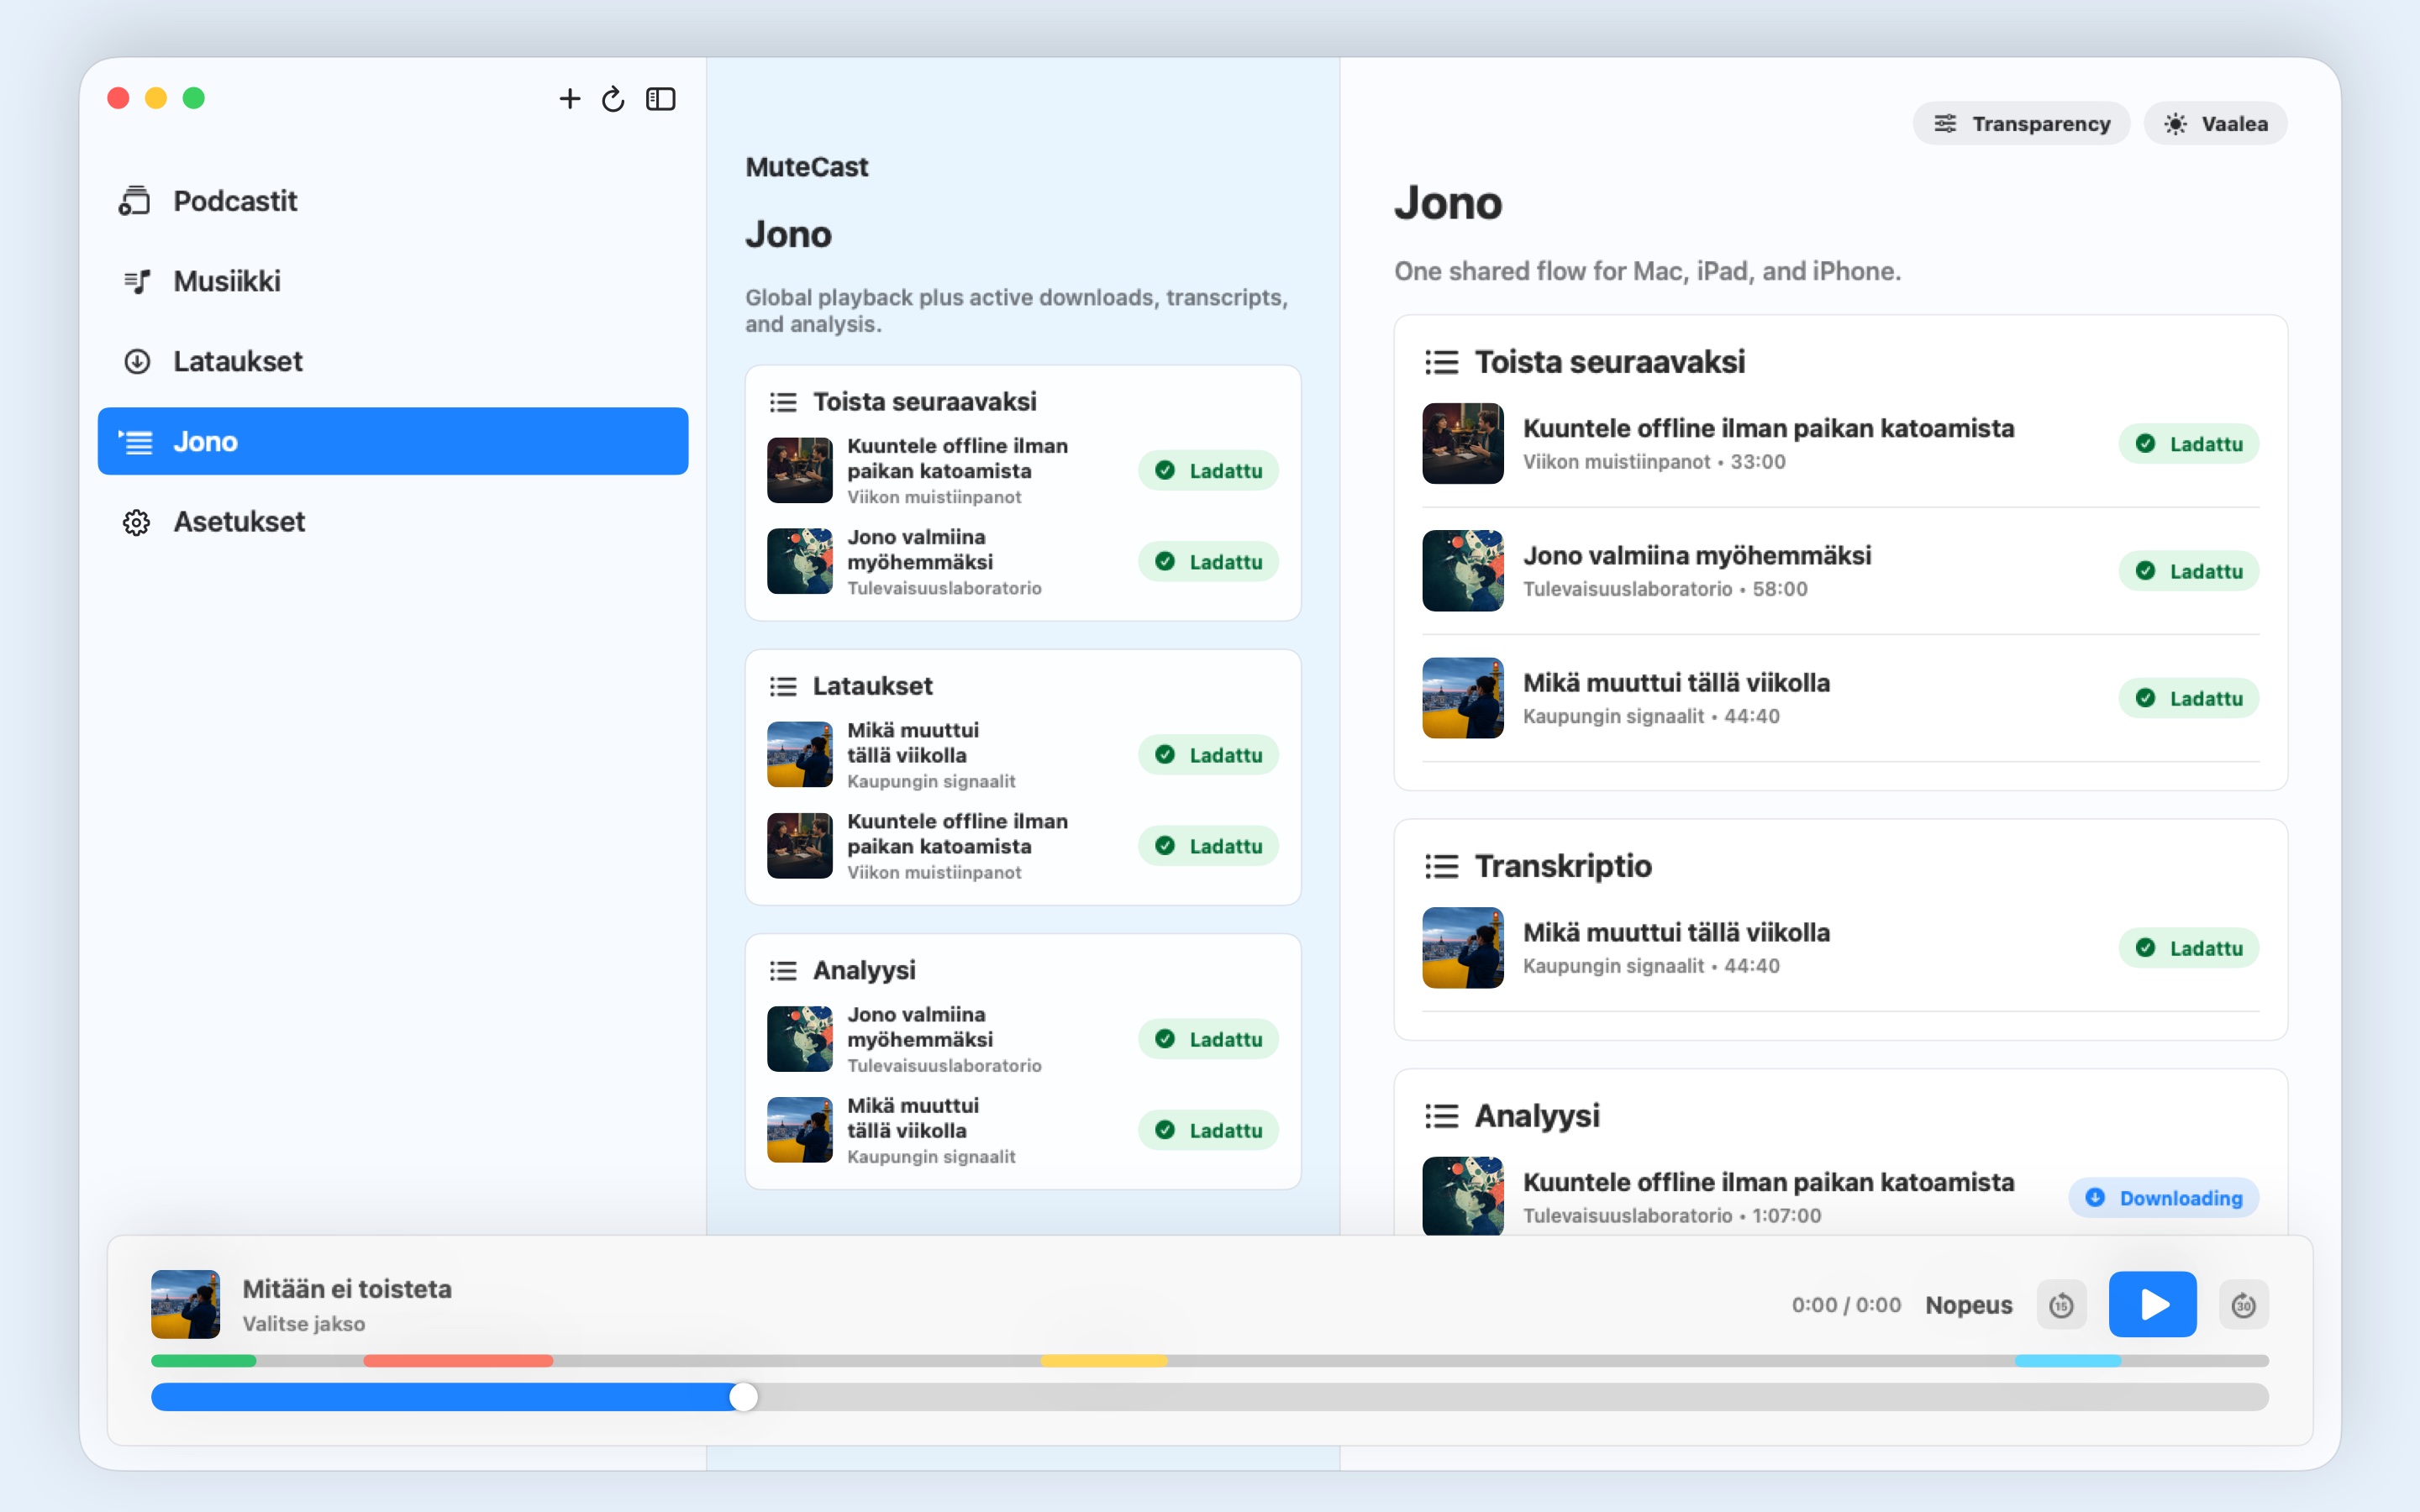Open Mikä muuttui tällä viikolla under Transkriptio
Screen dimensions: 2420x1512
coord(1840,947)
